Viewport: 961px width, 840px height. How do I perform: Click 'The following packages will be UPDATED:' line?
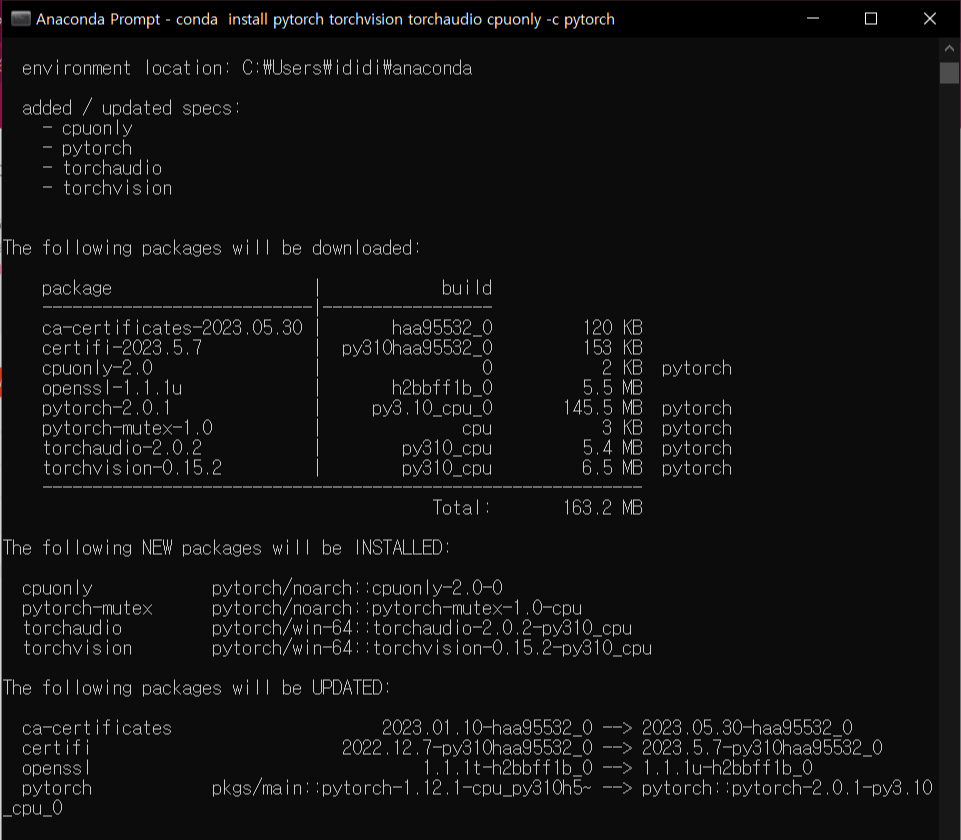tap(196, 688)
